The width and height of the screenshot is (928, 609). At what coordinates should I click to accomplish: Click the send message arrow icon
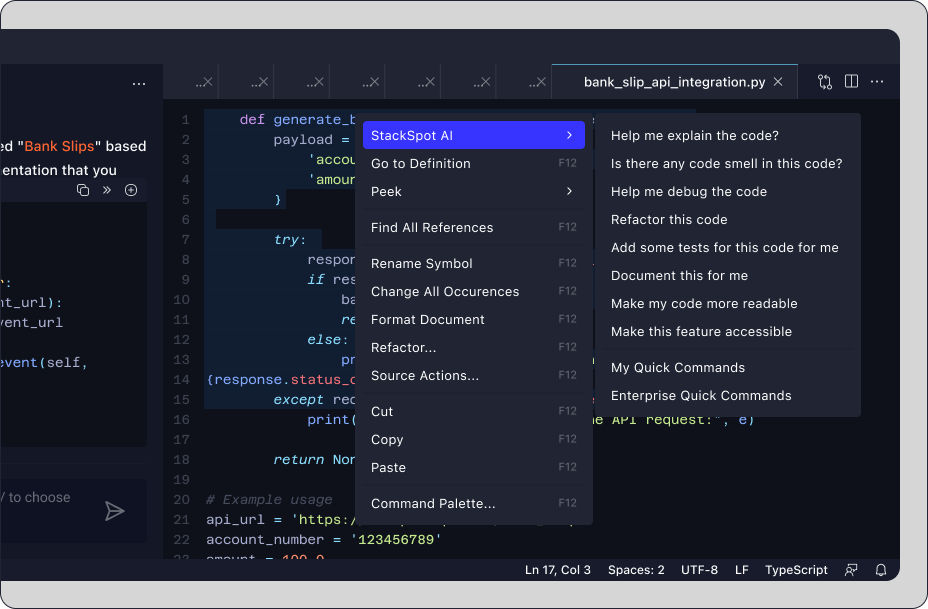click(x=115, y=511)
